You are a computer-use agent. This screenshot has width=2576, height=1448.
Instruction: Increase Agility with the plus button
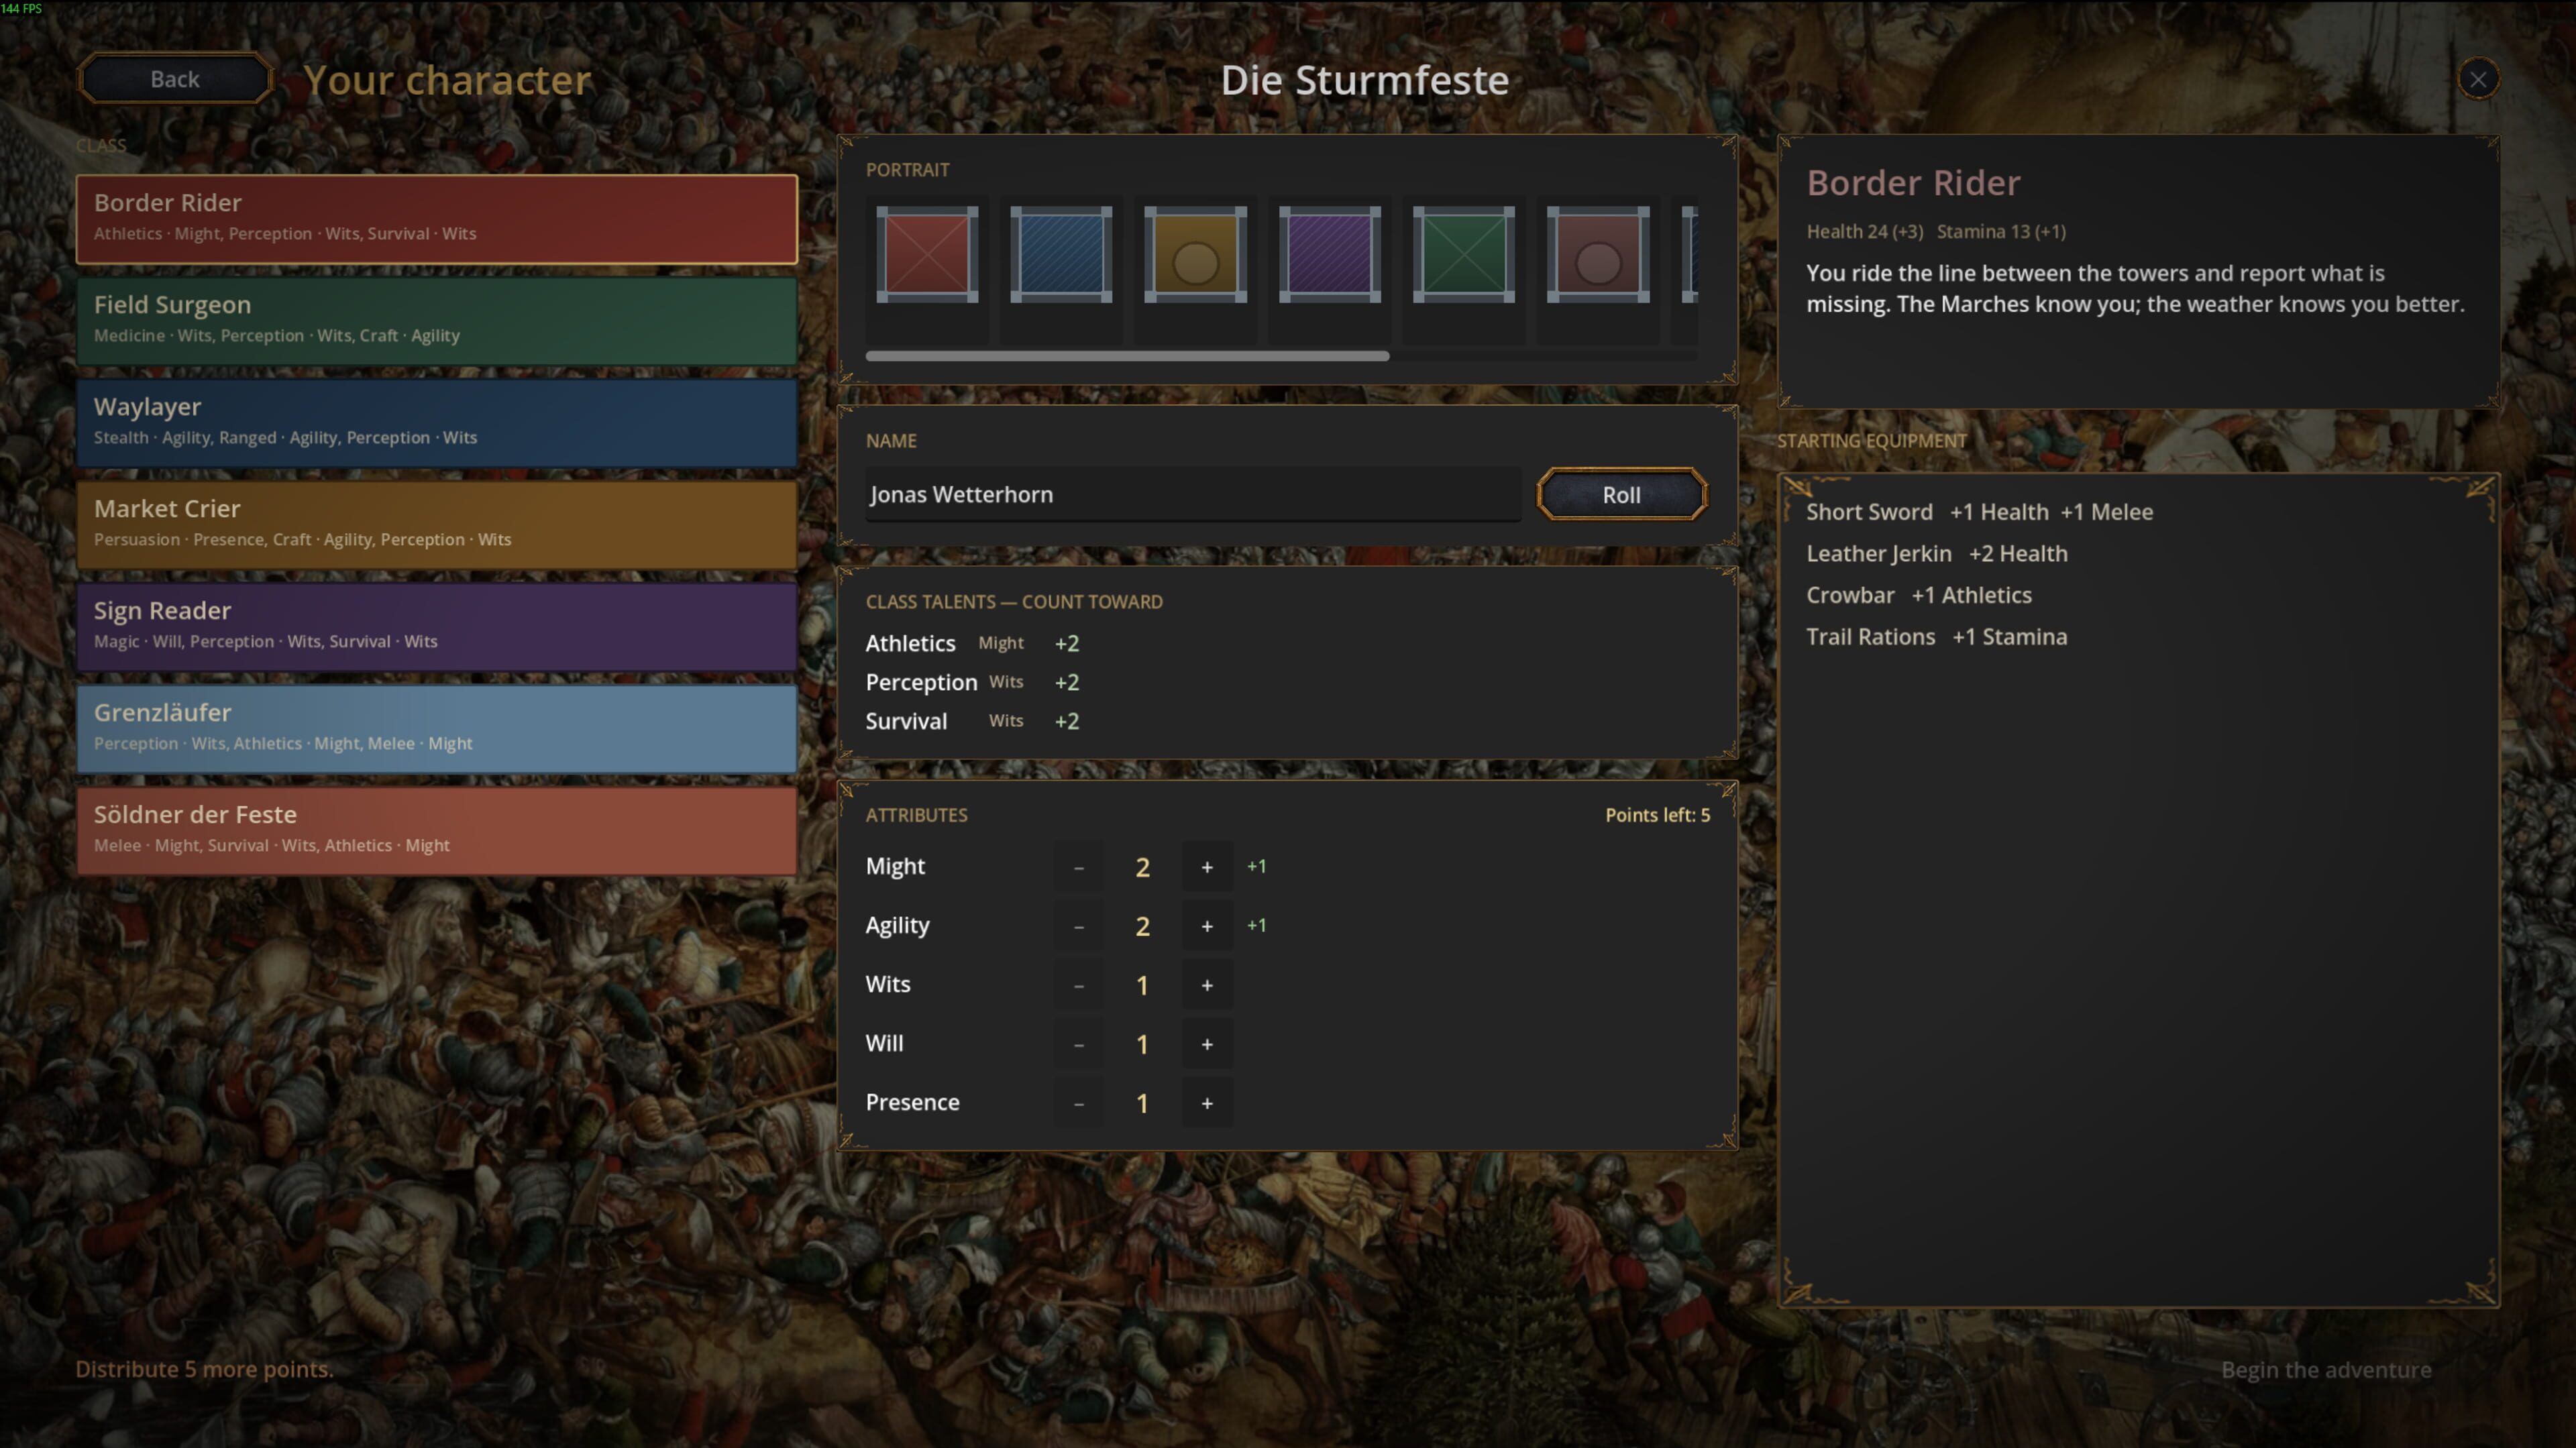click(x=1207, y=926)
